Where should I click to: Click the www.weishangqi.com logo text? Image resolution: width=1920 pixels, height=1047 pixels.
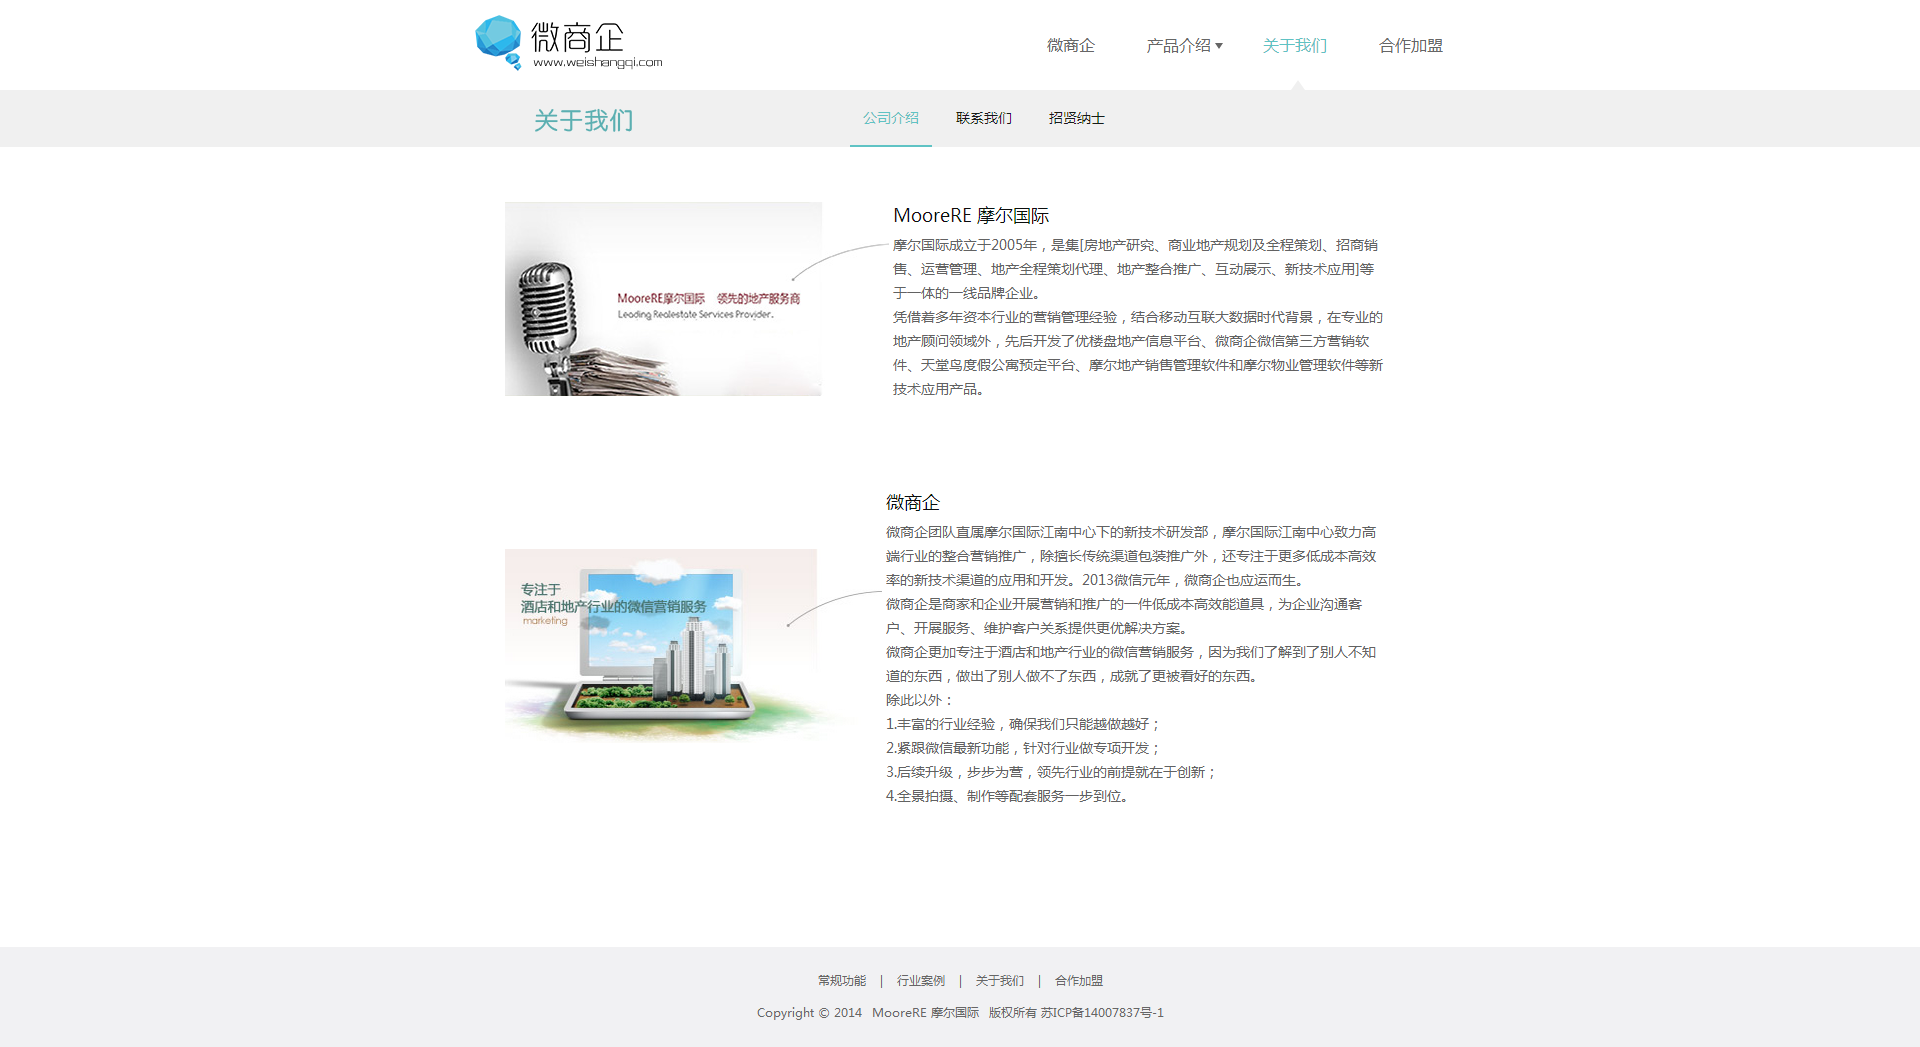click(x=597, y=62)
